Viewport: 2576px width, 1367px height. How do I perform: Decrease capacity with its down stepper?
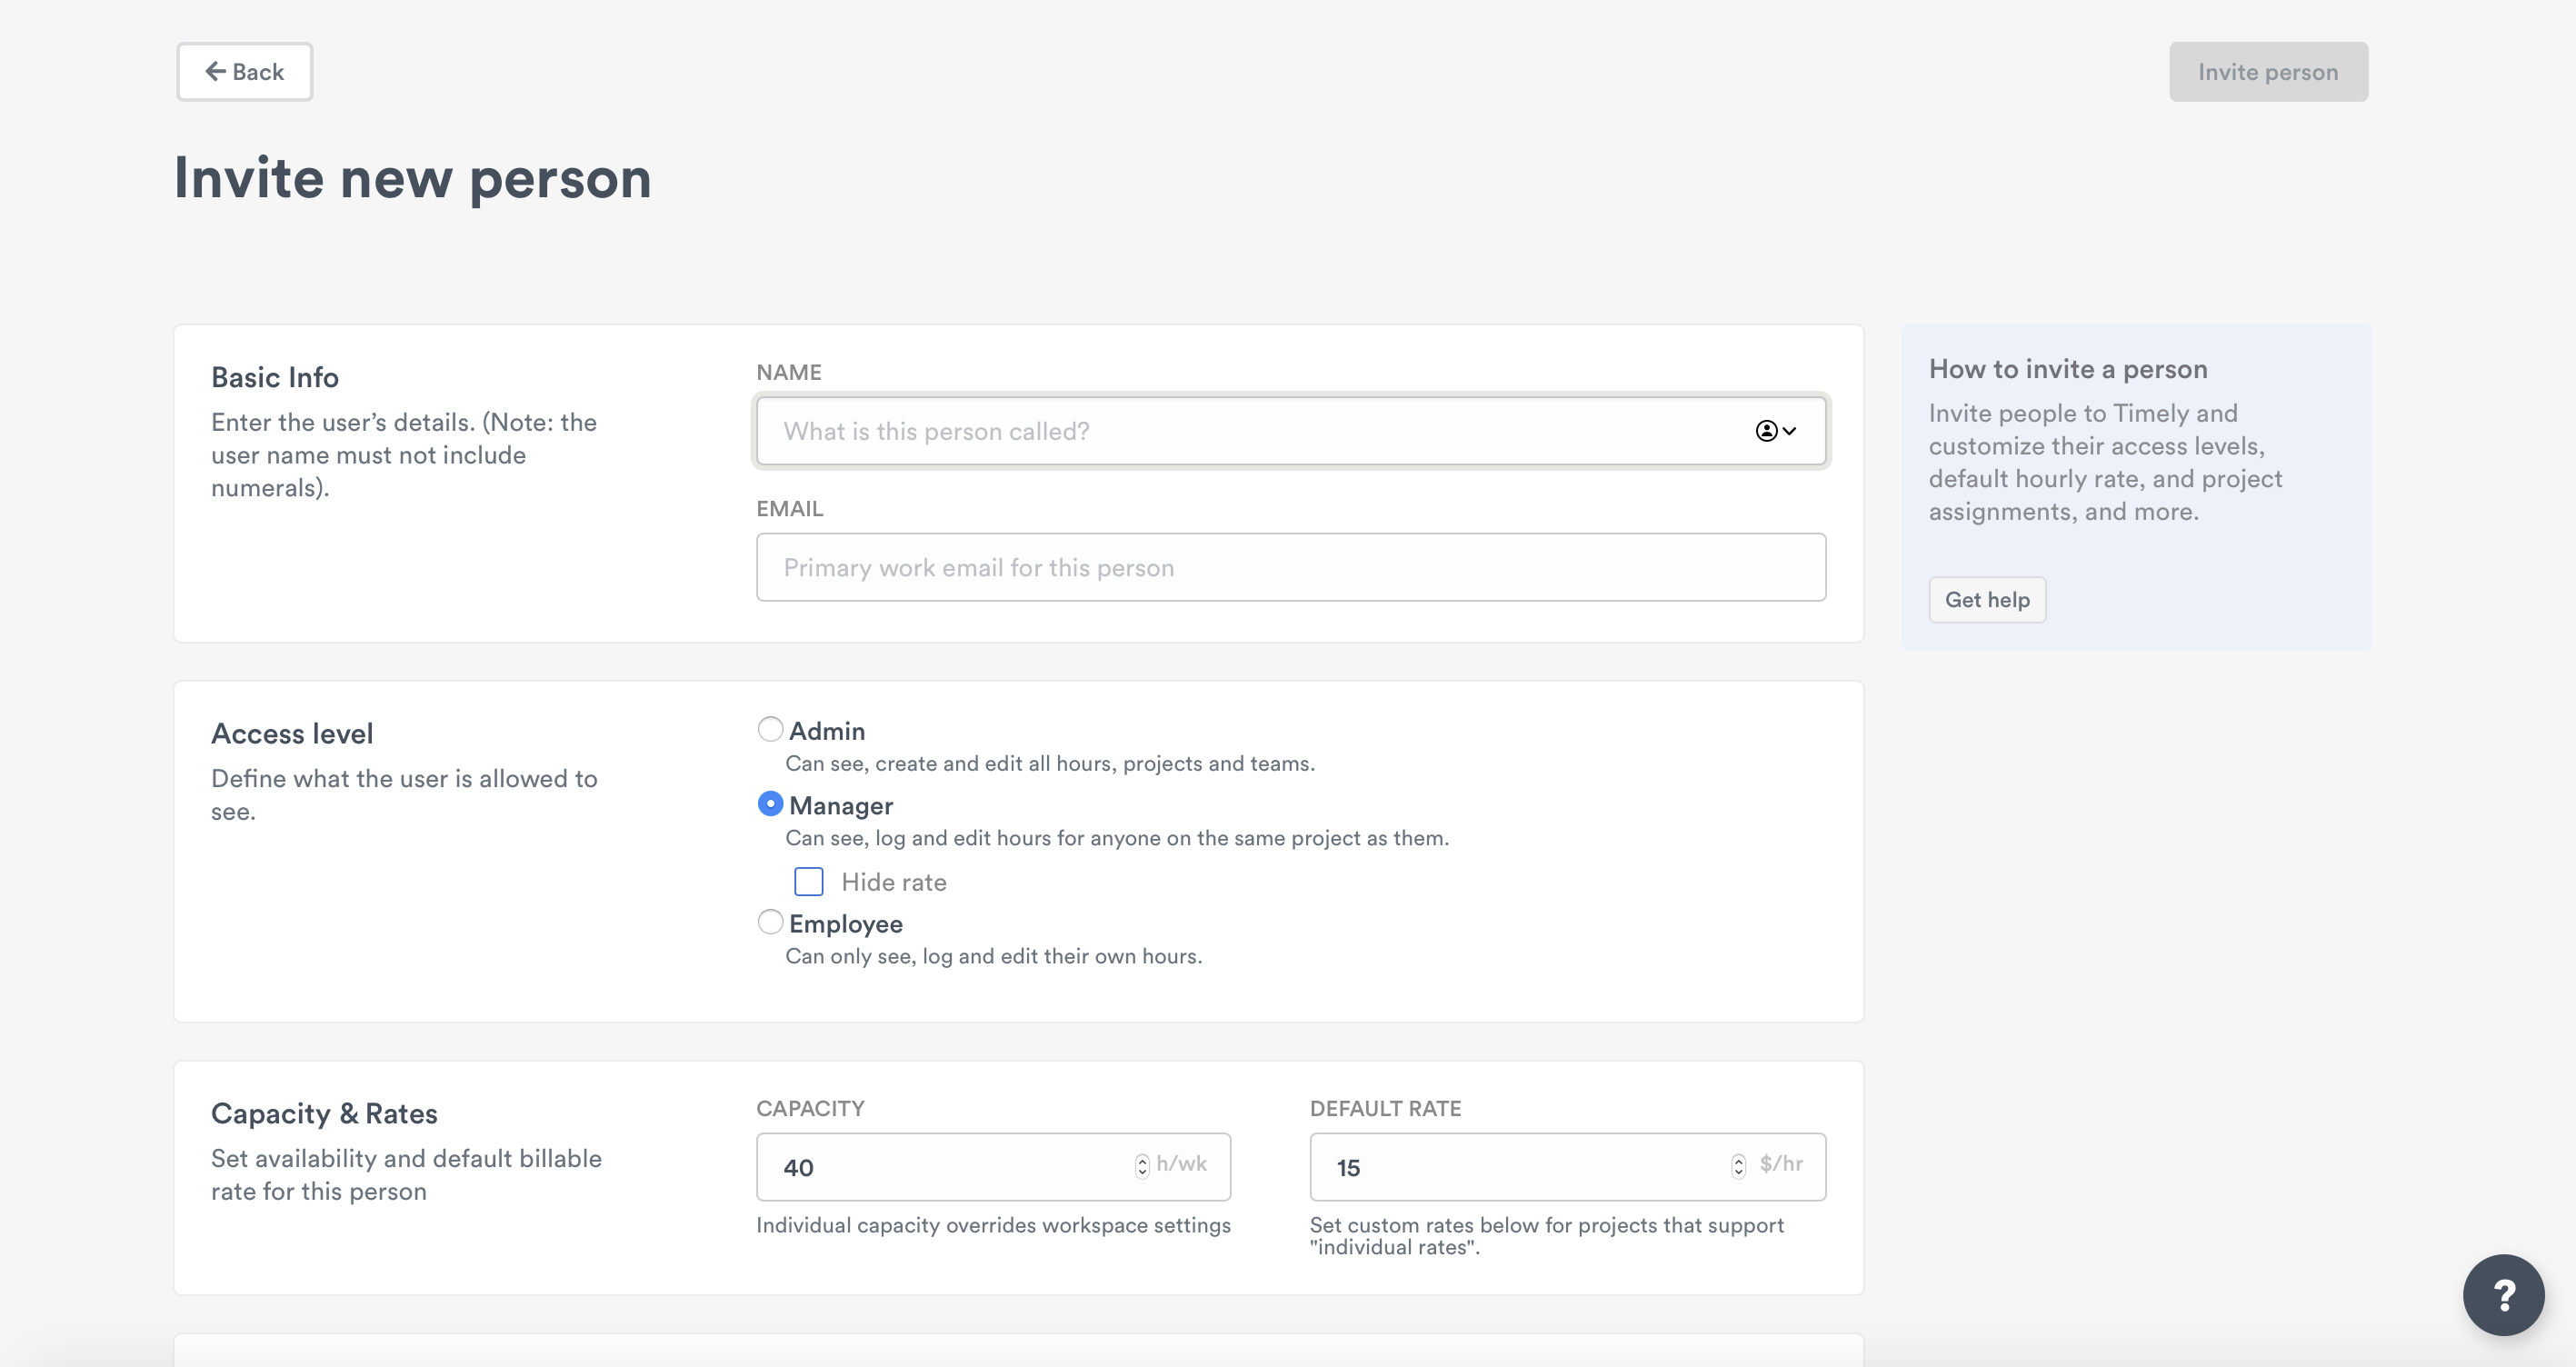[x=1141, y=1173]
